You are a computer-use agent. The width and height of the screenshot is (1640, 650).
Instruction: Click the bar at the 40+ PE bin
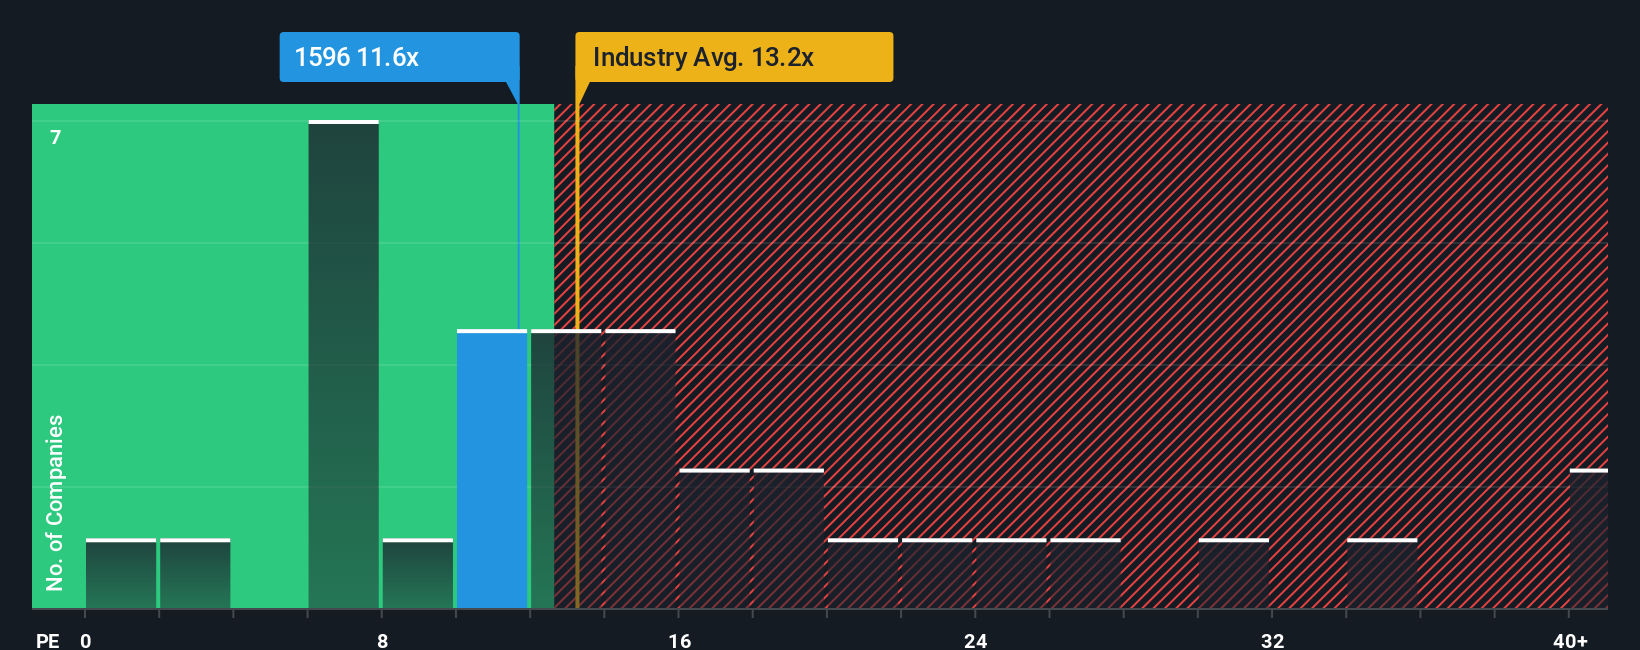coord(1589,539)
